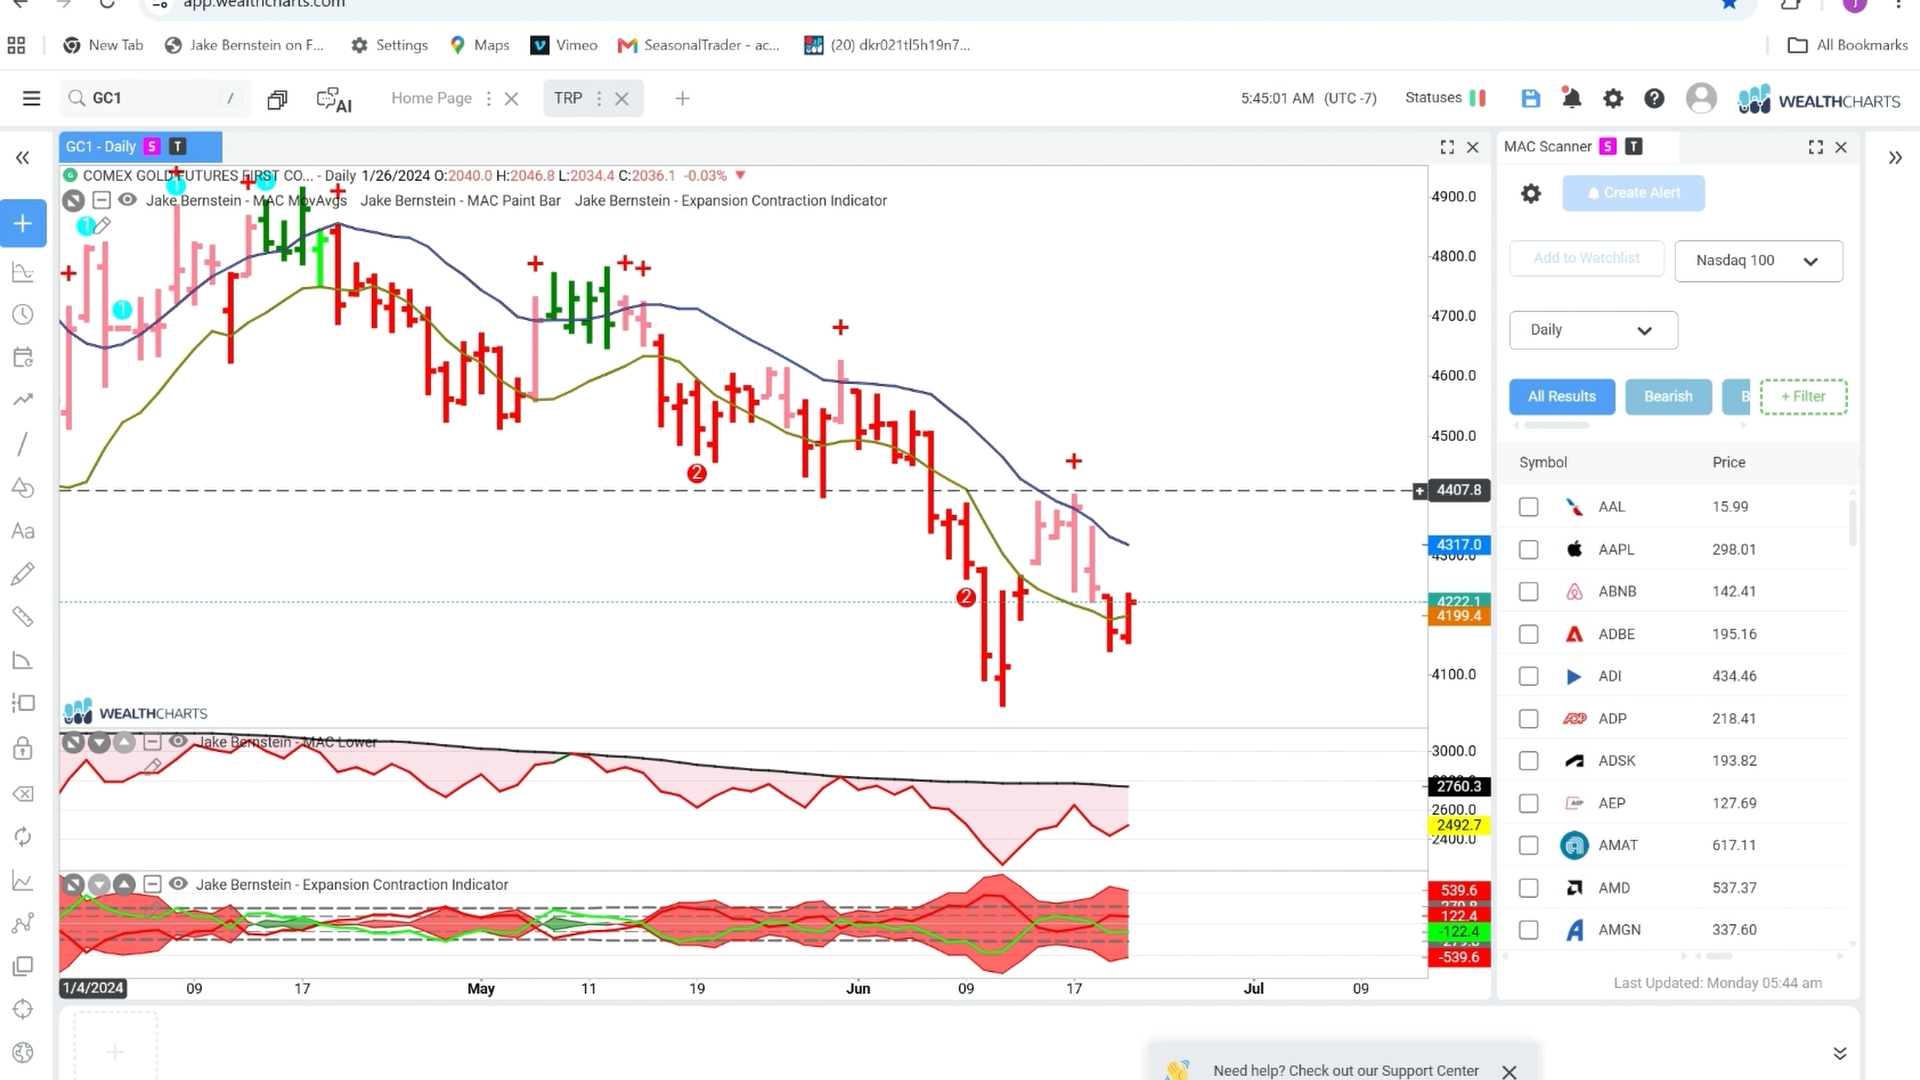This screenshot has width=1920, height=1080.
Task: Click the save layout floppy disk icon
Action: 1530,98
